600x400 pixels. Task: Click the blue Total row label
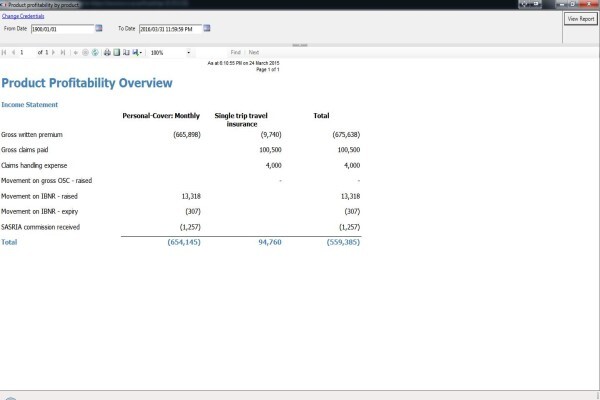(9, 242)
